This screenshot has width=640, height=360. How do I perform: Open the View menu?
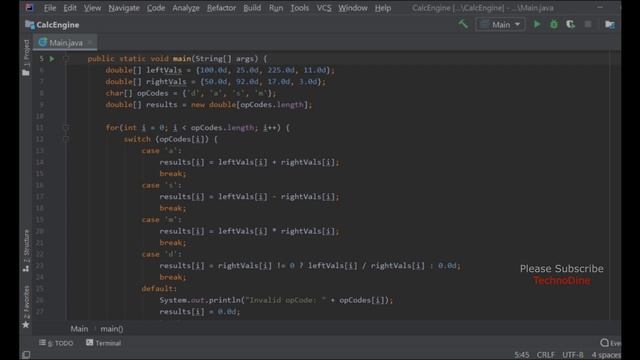click(x=92, y=8)
